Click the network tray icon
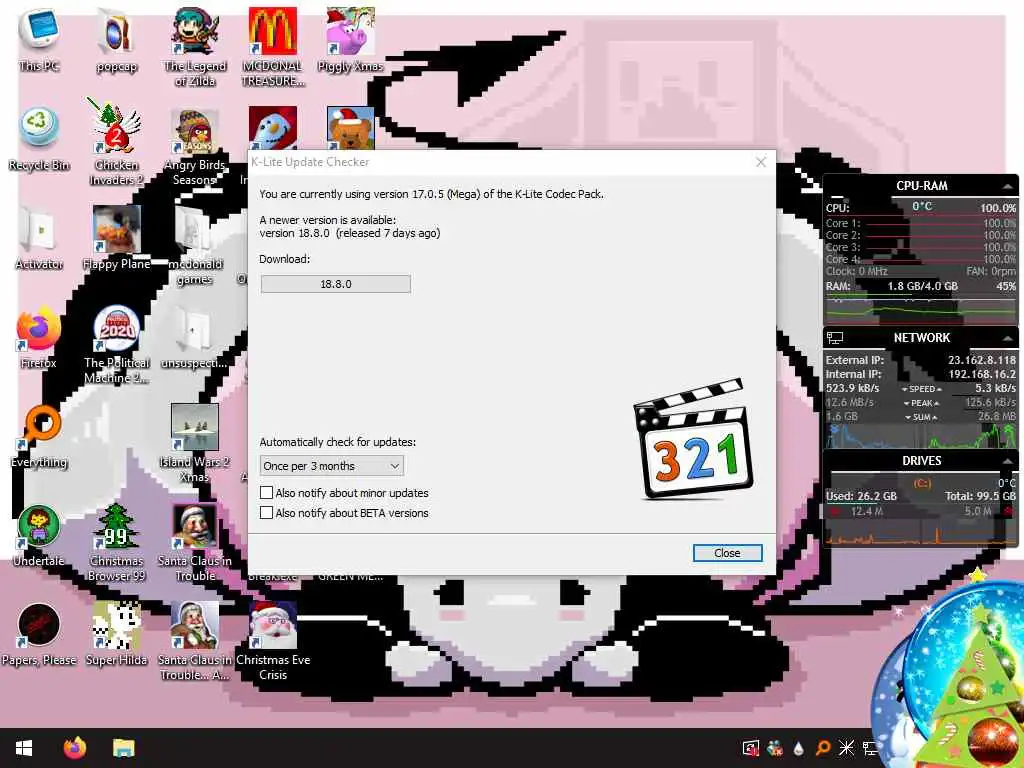This screenshot has height=768, width=1024. click(870, 748)
